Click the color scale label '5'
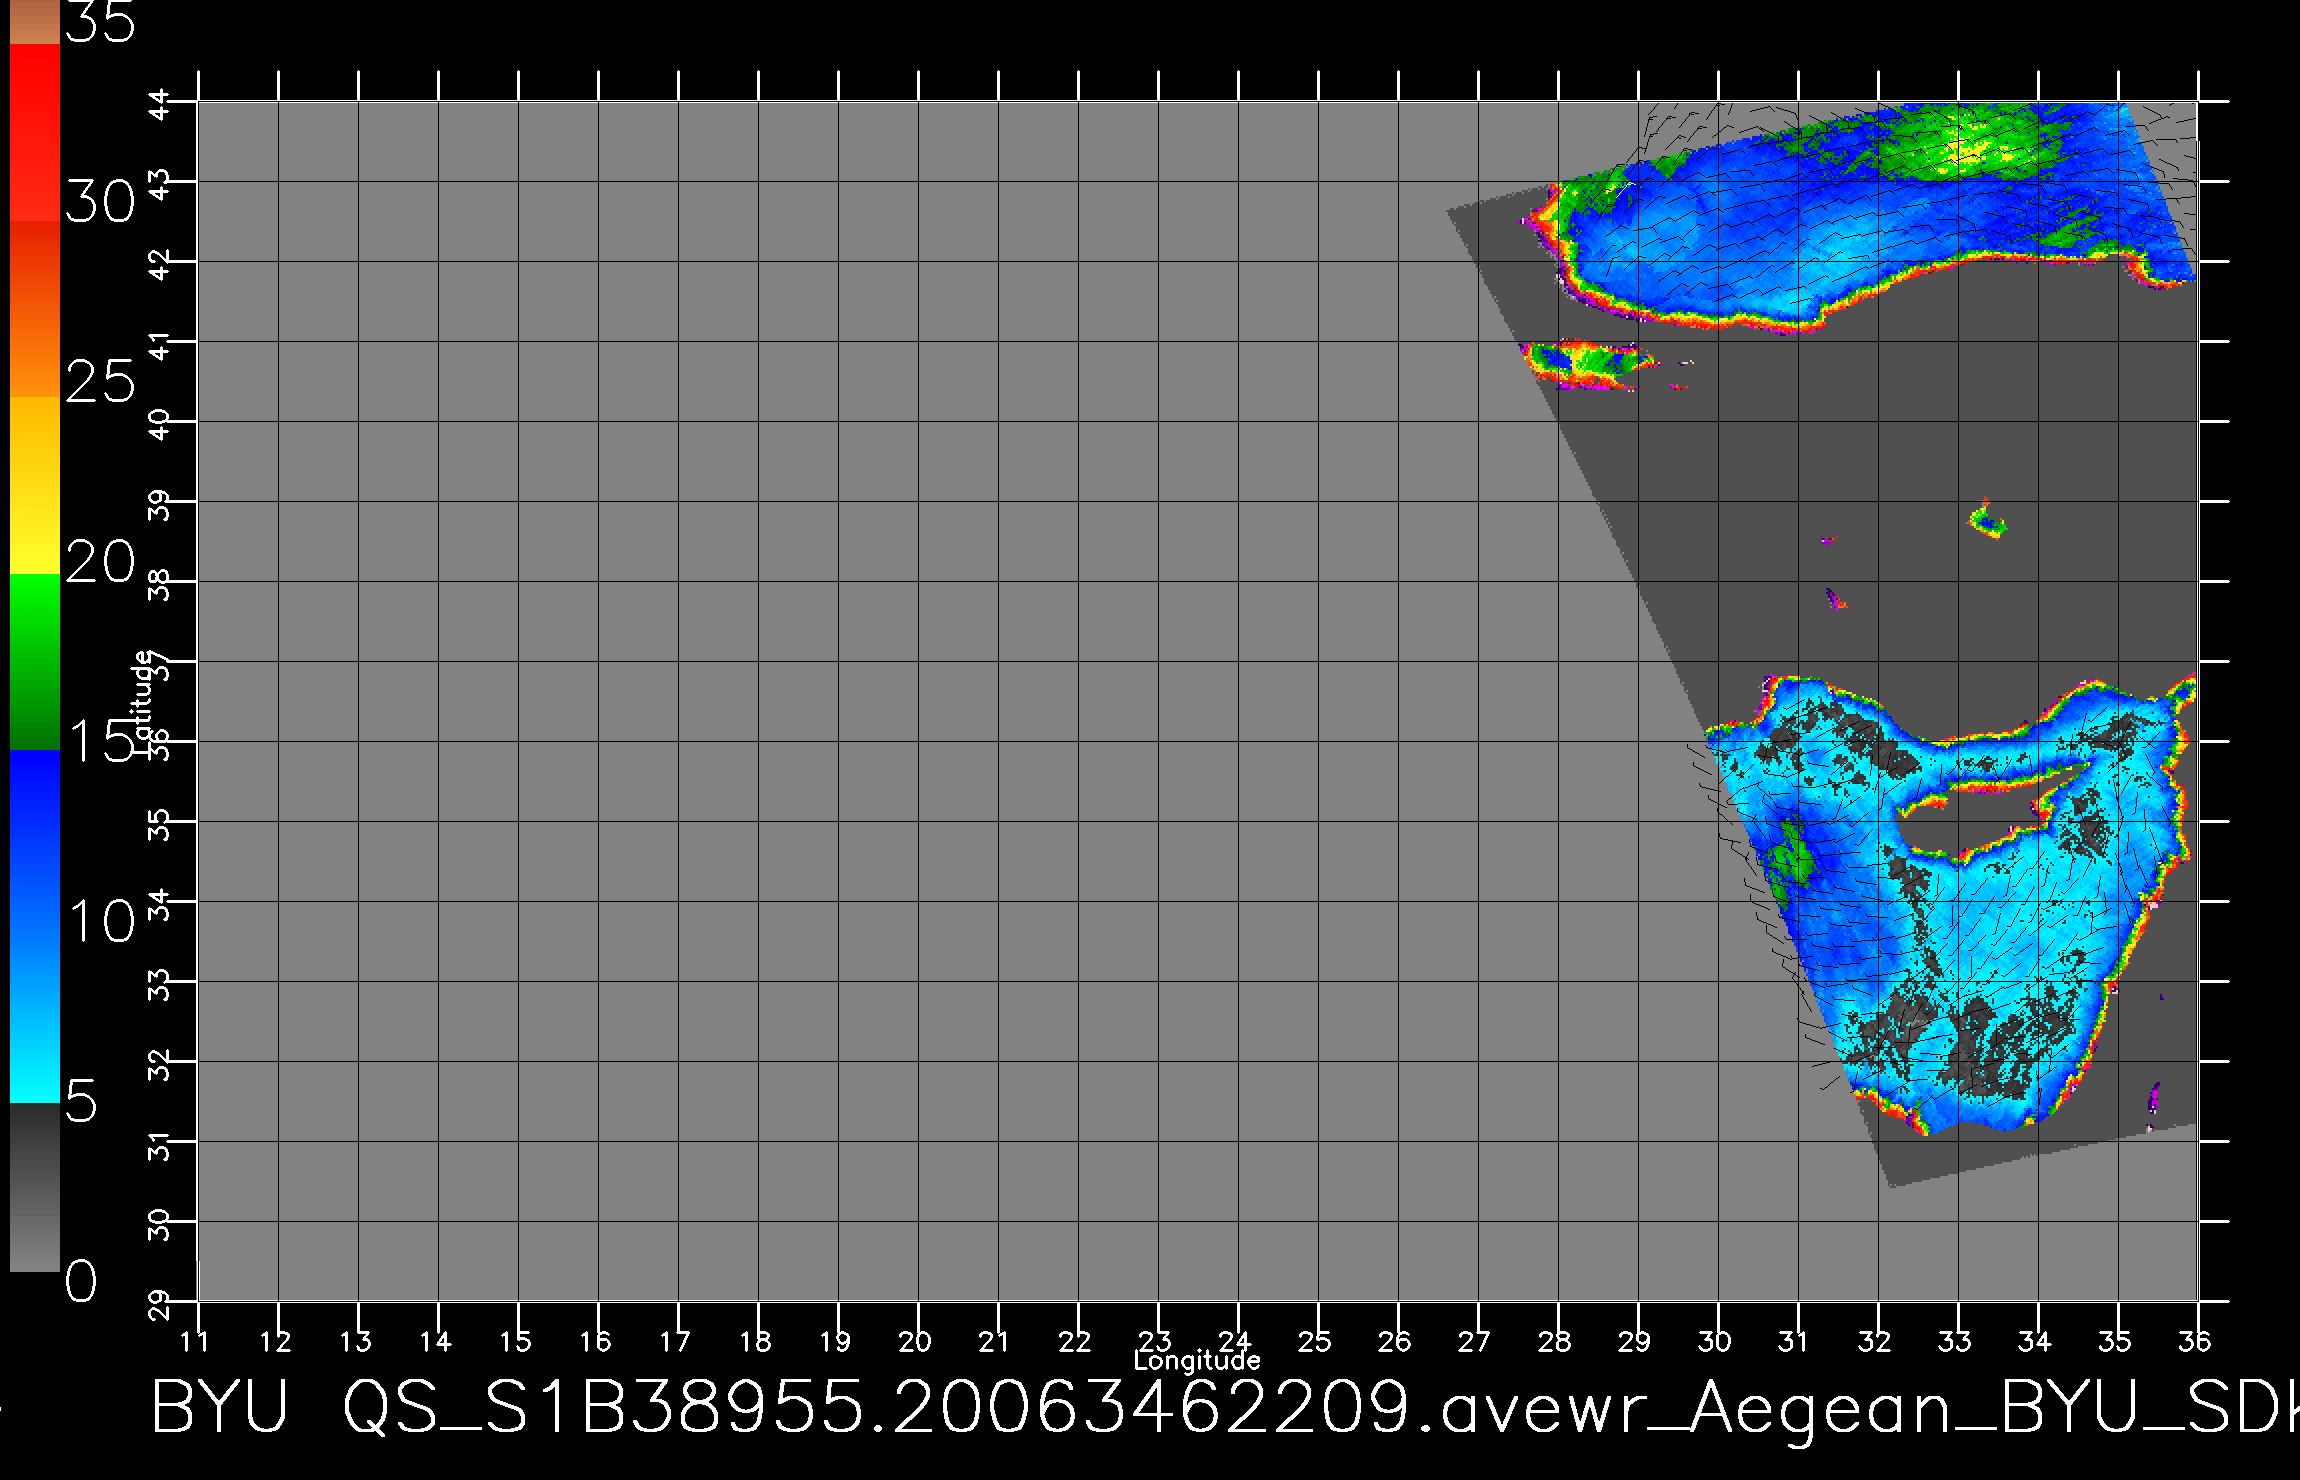This screenshot has height=1480, width=2300. pos(81,1102)
